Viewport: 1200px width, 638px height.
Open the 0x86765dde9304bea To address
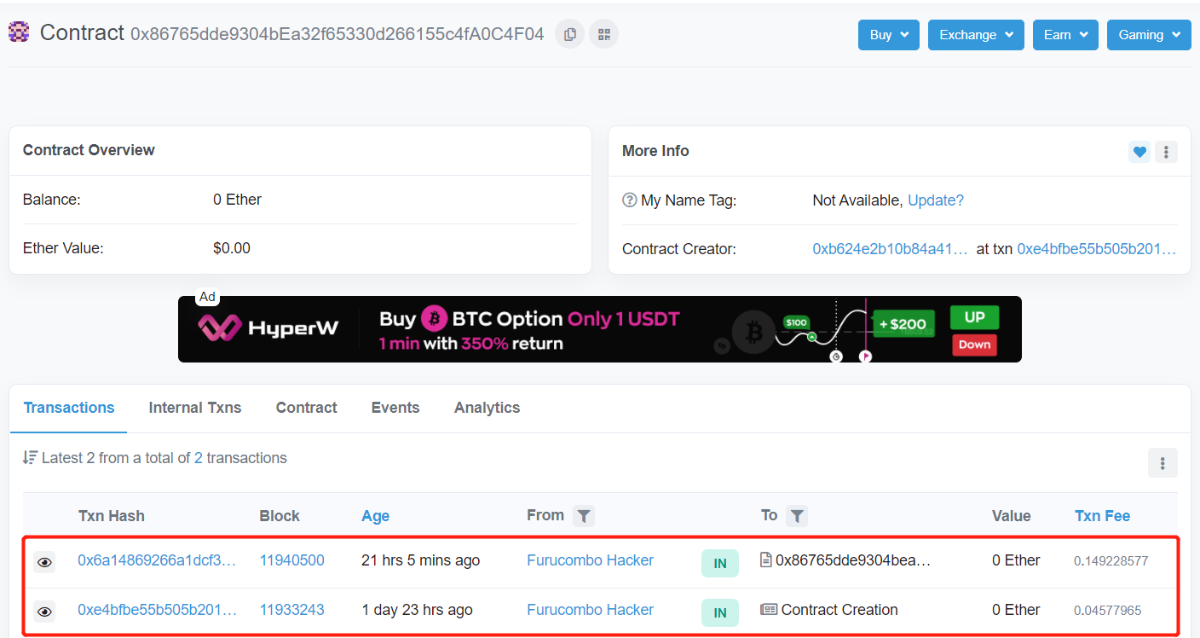coord(853,560)
